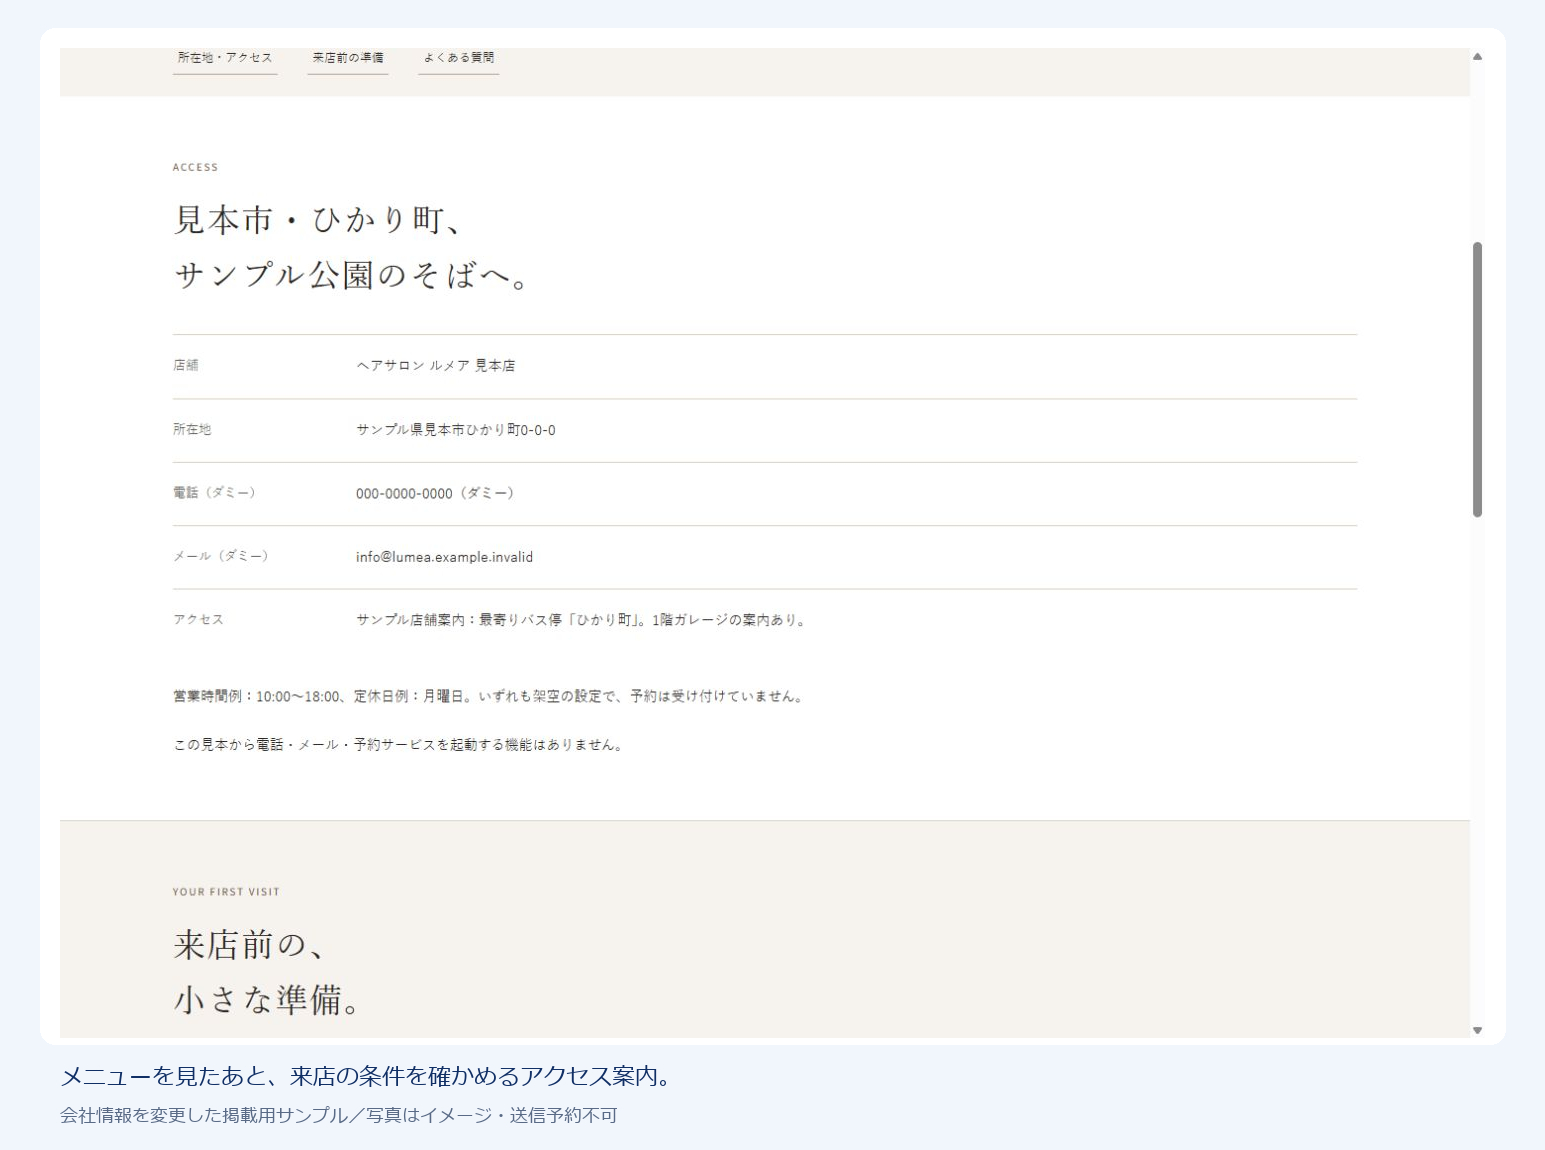Click the 営業時間例：10:00〜18:00 paragraph
1545x1150 pixels.
click(x=488, y=696)
